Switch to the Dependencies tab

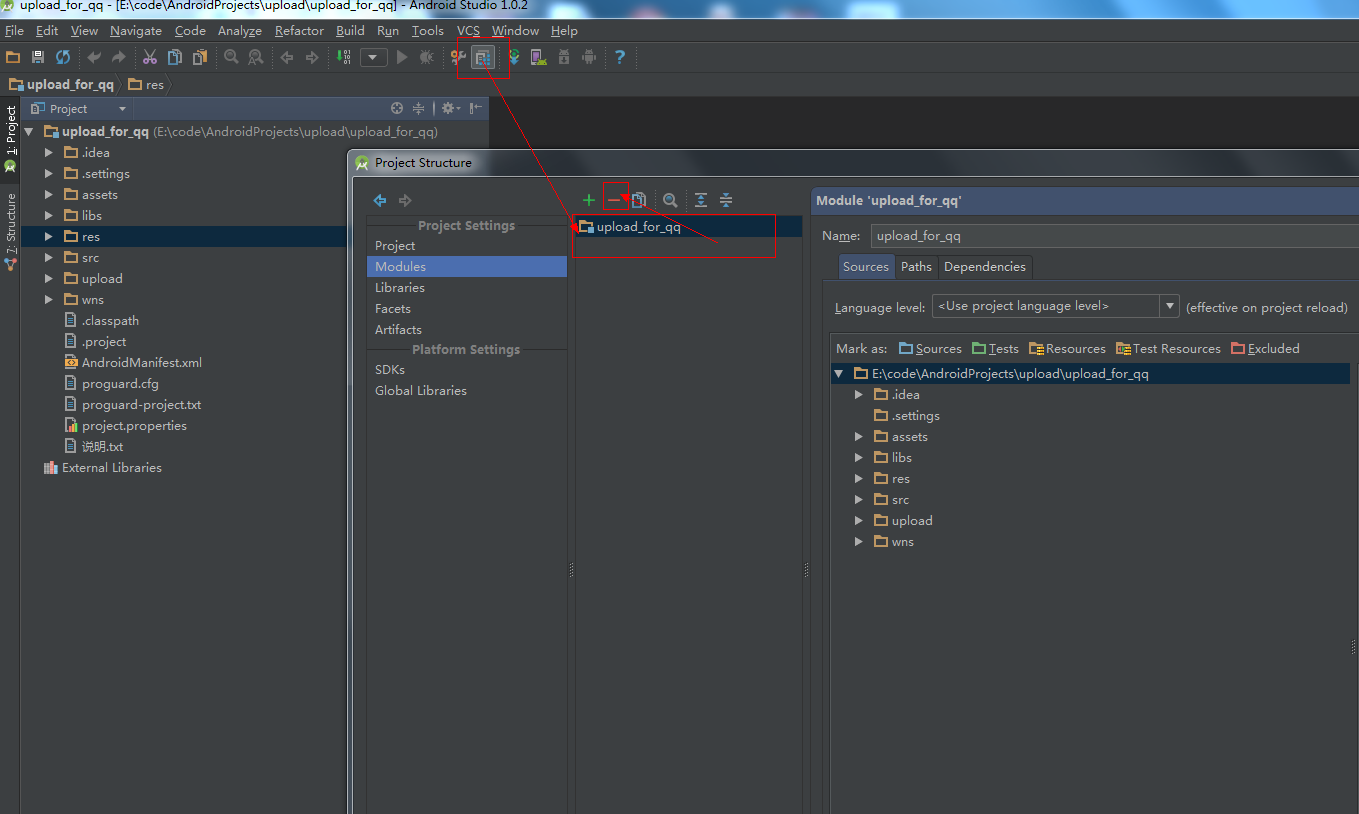984,266
